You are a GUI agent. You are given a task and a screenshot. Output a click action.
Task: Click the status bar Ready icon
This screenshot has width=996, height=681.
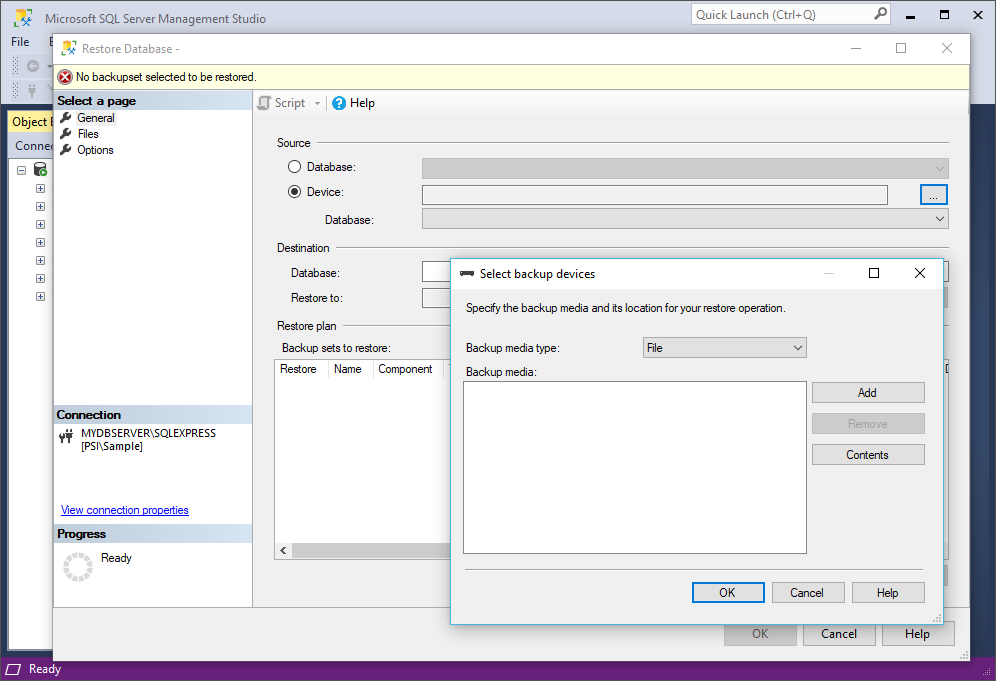click(x=13, y=669)
